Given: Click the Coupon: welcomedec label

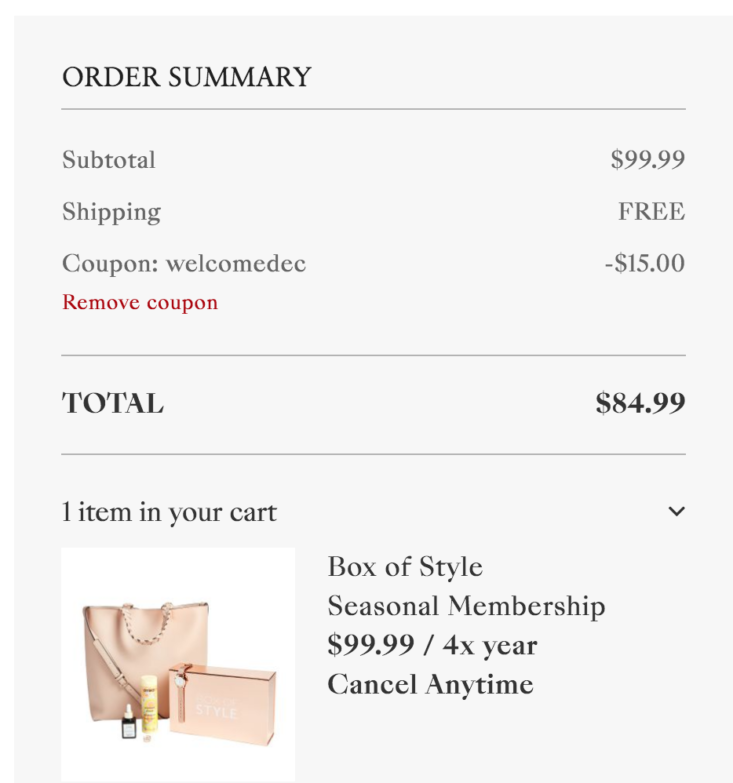Looking at the screenshot, I should 184,264.
